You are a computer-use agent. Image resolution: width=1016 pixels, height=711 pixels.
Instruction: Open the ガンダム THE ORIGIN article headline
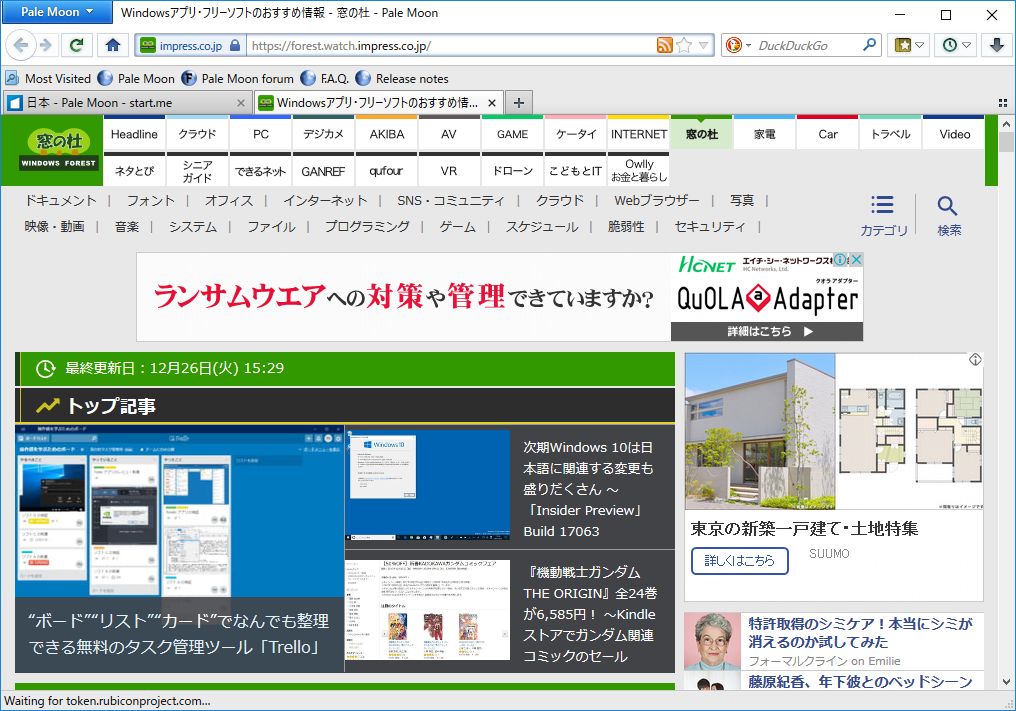pyautogui.click(x=590, y=614)
